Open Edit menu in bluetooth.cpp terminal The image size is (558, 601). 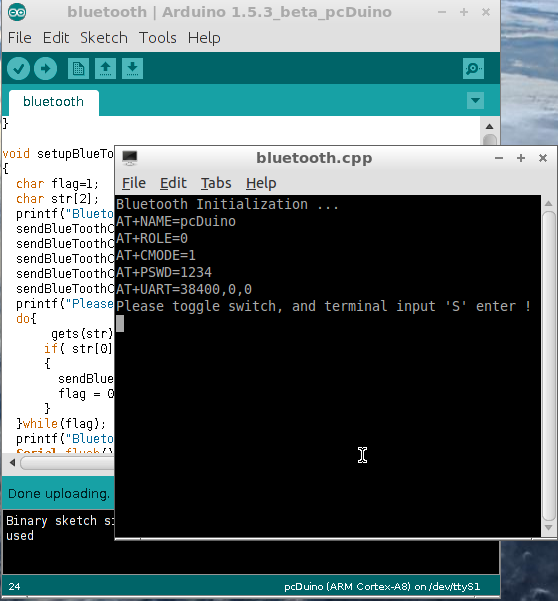tap(173, 183)
